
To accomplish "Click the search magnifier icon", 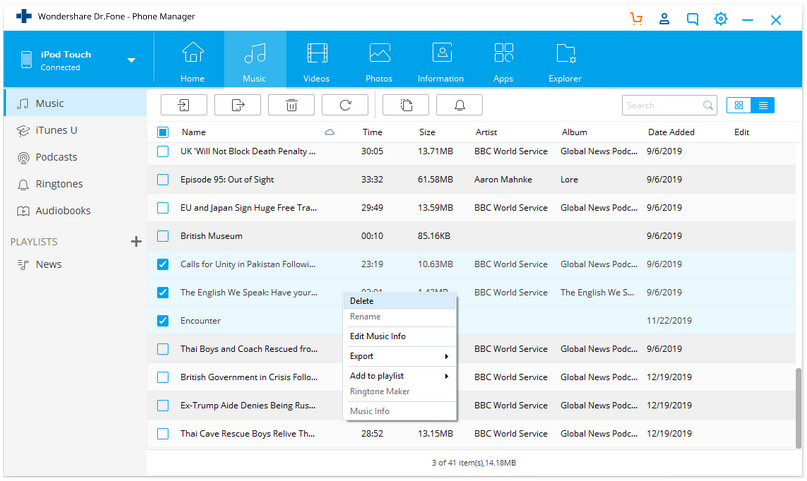I will coord(708,105).
